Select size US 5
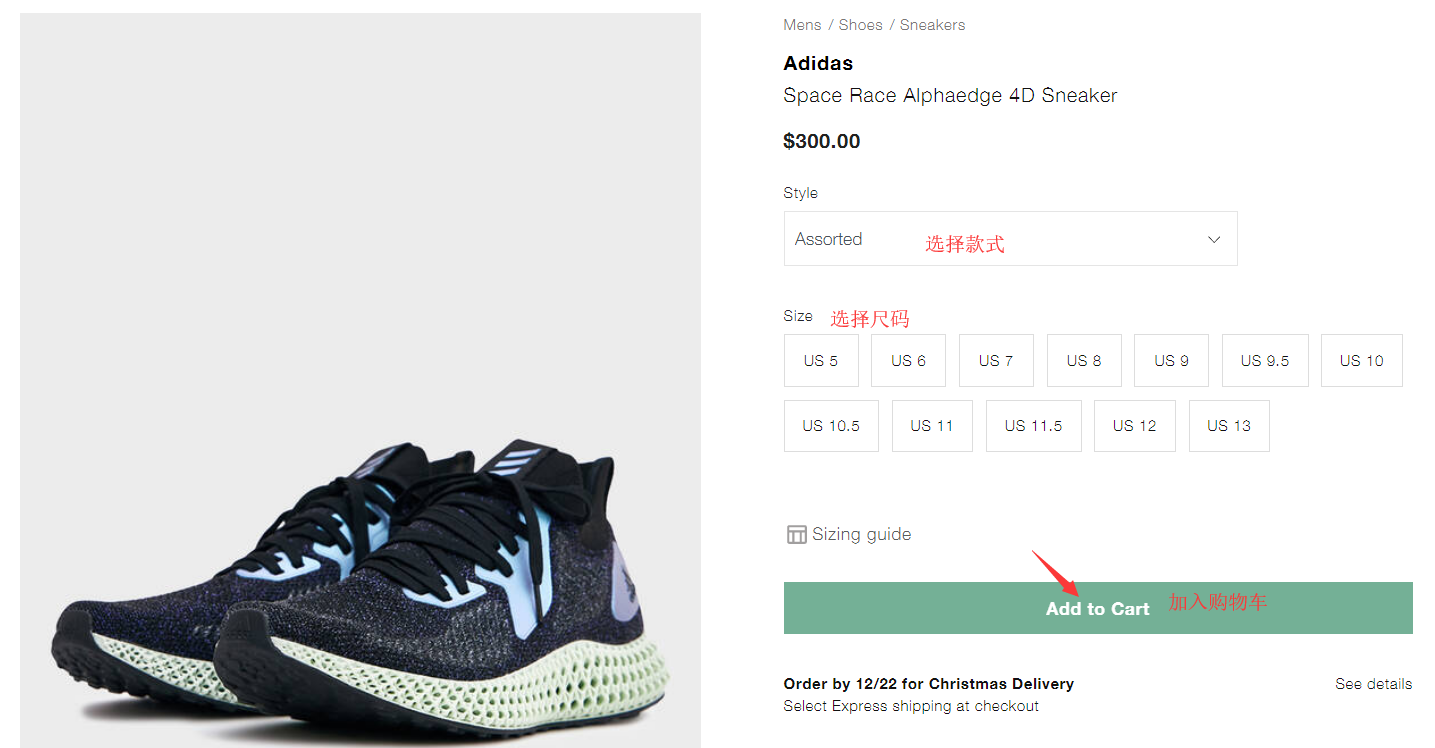Screen dimensions: 1435x748 point(821,361)
